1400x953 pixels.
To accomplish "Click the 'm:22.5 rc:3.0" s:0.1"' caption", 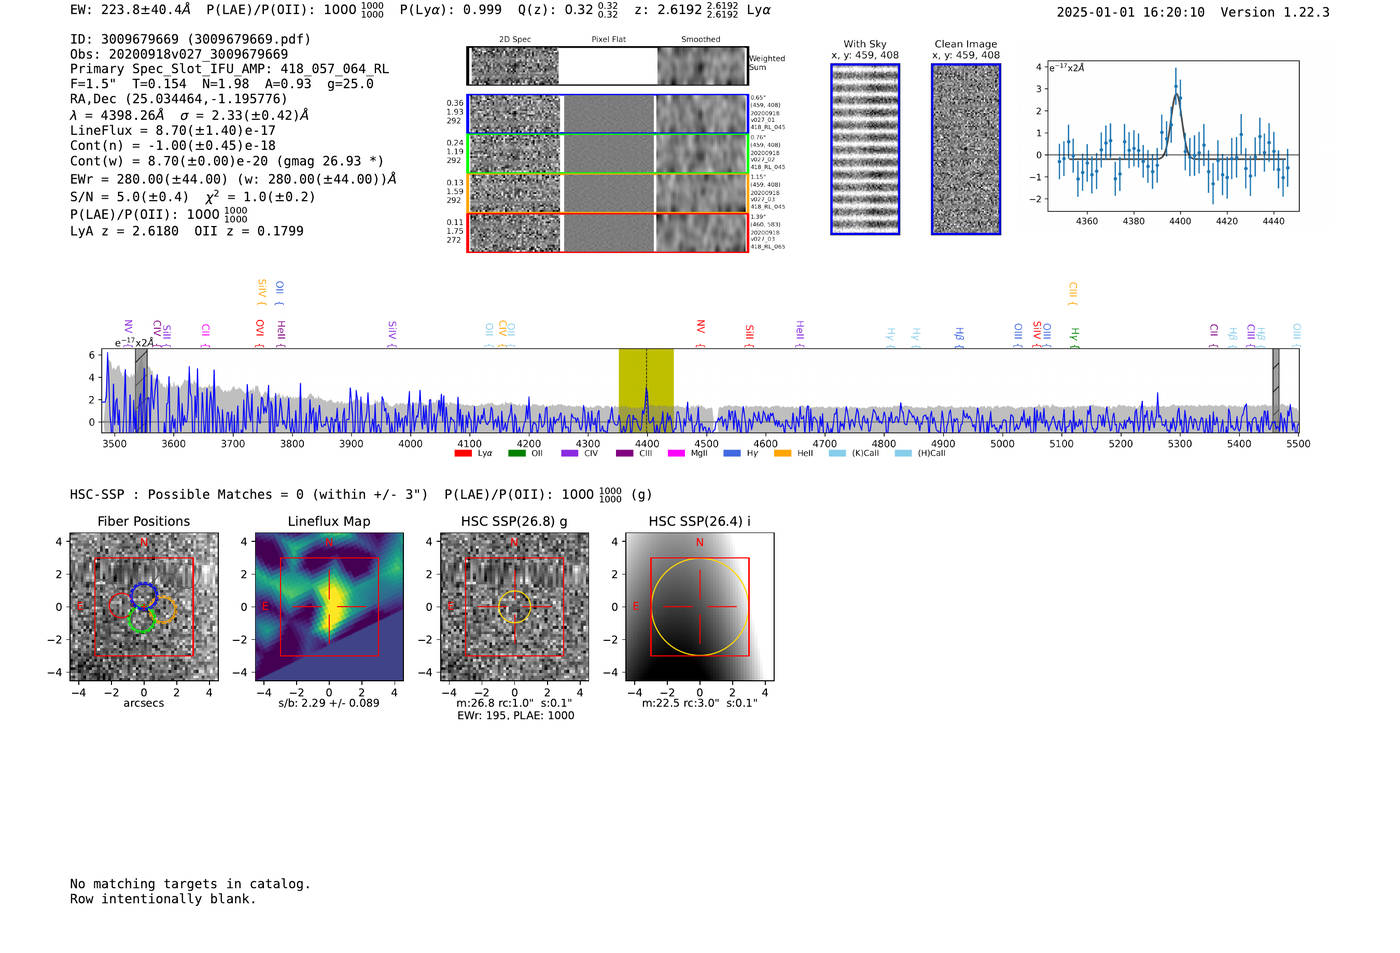I will (700, 703).
